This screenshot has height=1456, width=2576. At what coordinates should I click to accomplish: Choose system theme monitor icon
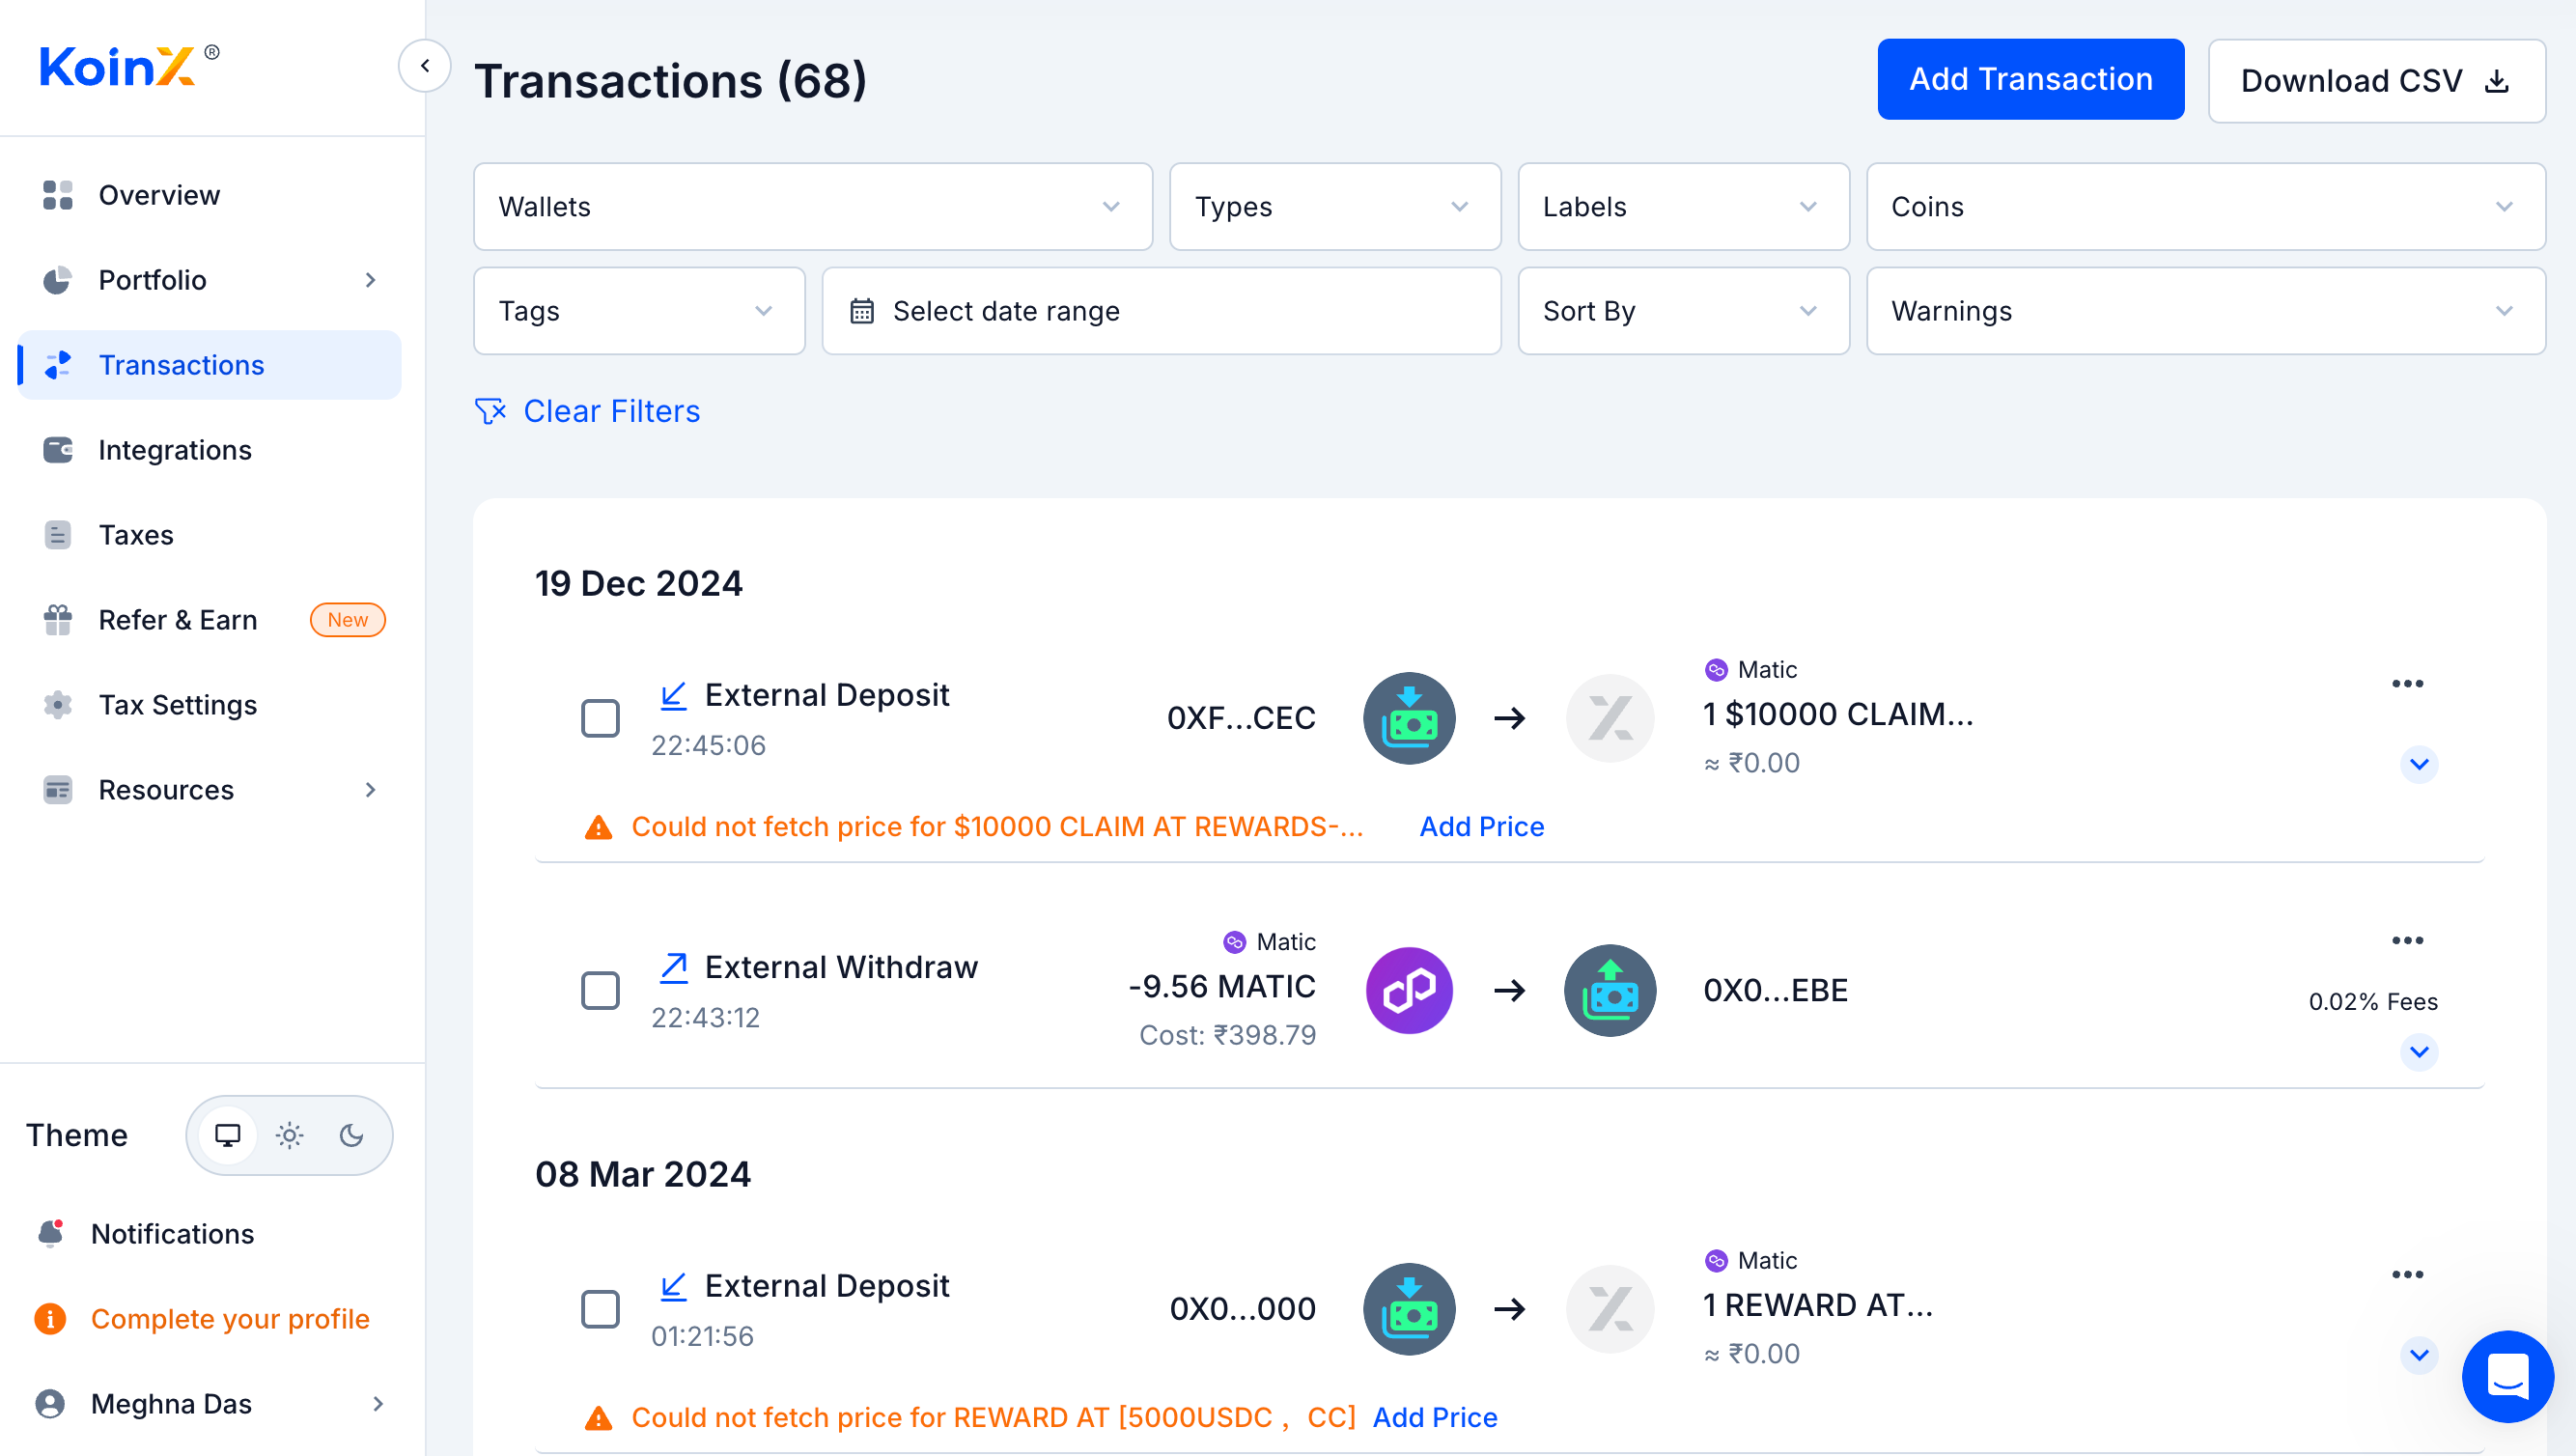228,1135
